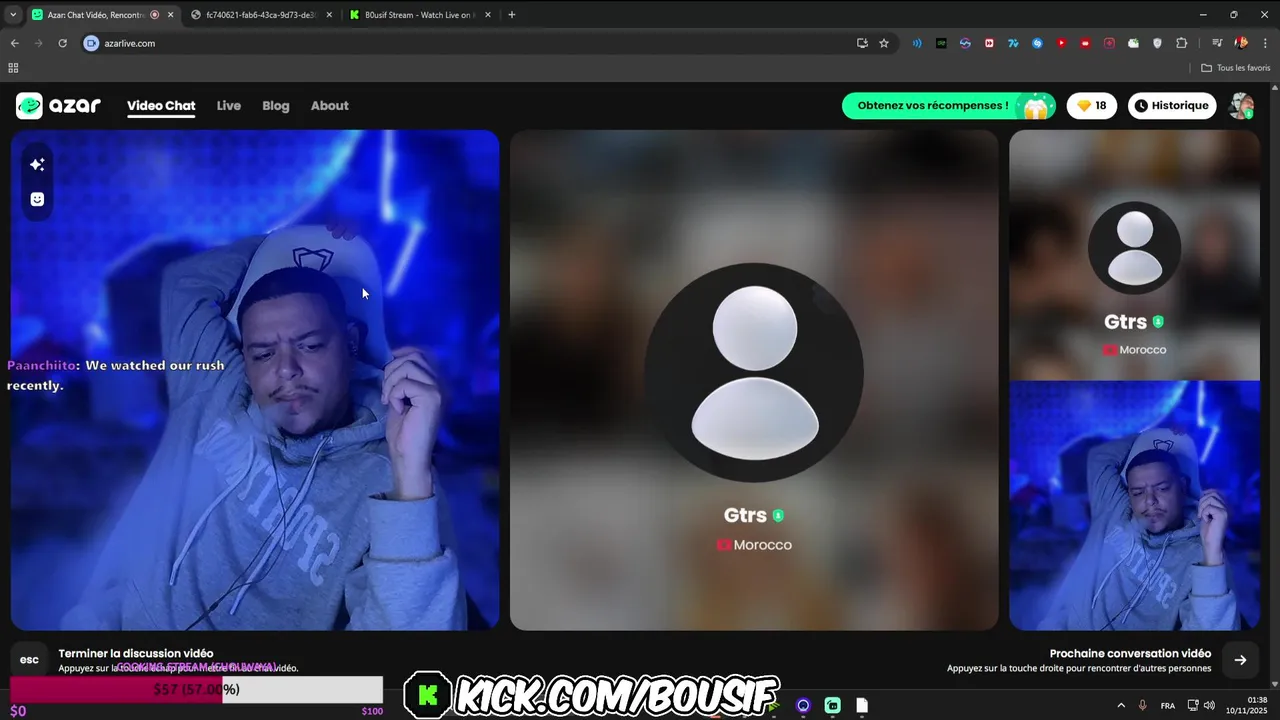Select the B0usif Stream browser tab
Screen dimensions: 1280x720
coord(418,15)
